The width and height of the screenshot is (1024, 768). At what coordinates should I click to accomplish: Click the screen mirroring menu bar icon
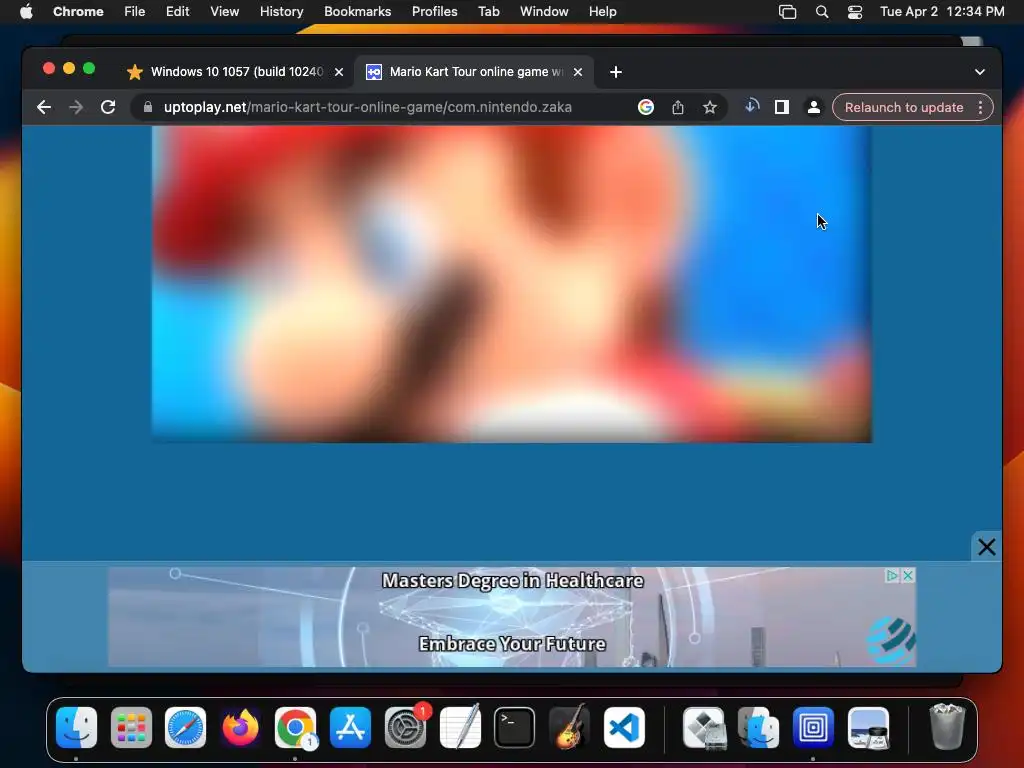point(788,12)
